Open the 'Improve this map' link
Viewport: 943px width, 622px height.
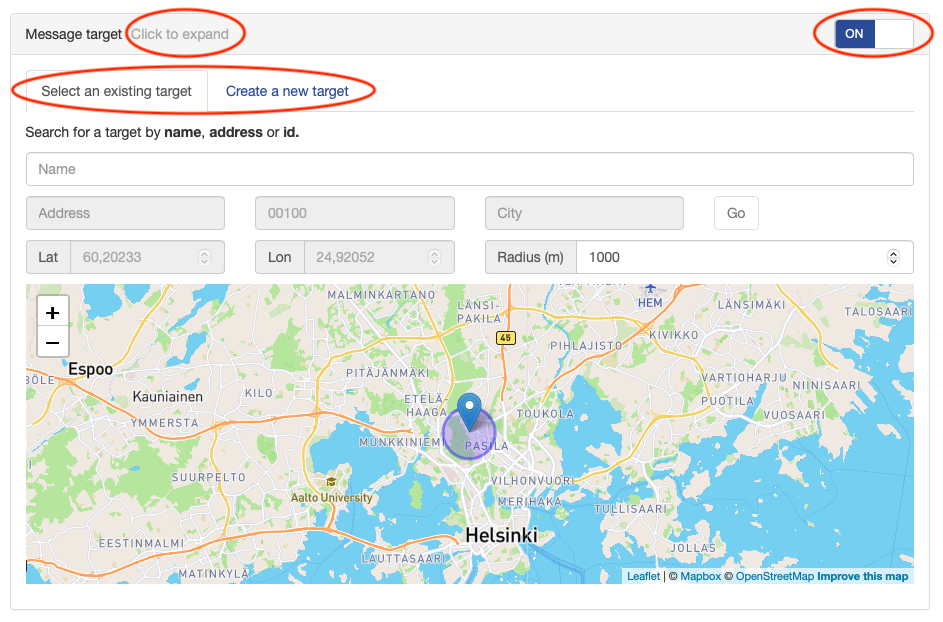(x=862, y=576)
